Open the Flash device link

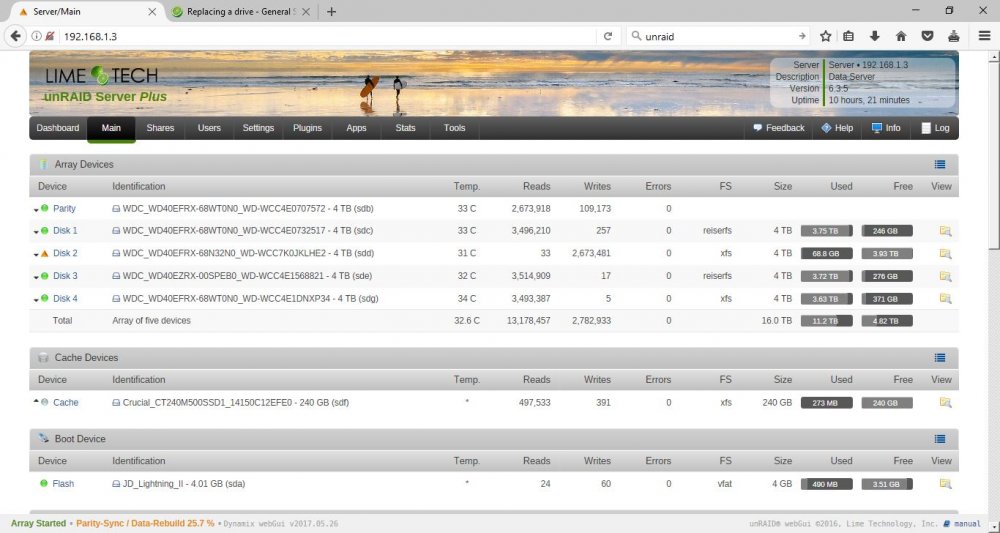(63, 484)
